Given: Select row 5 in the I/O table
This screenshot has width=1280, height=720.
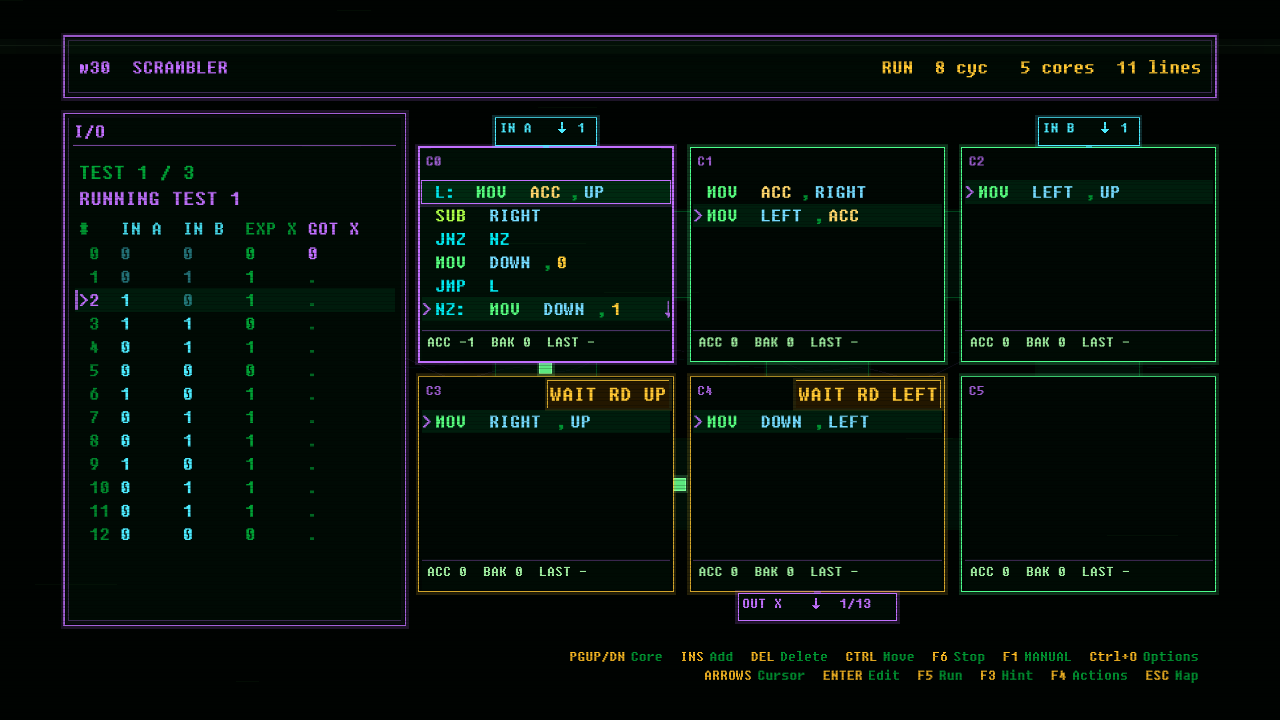Looking at the screenshot, I should tap(235, 371).
